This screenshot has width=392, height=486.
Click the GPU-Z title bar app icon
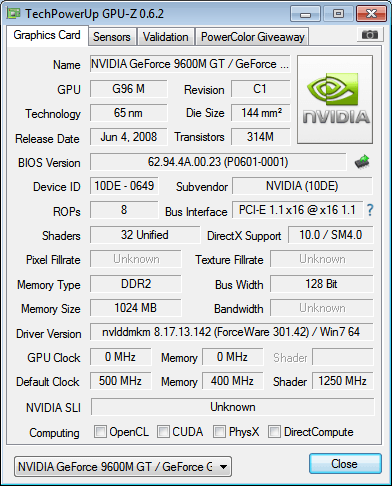[14, 13]
